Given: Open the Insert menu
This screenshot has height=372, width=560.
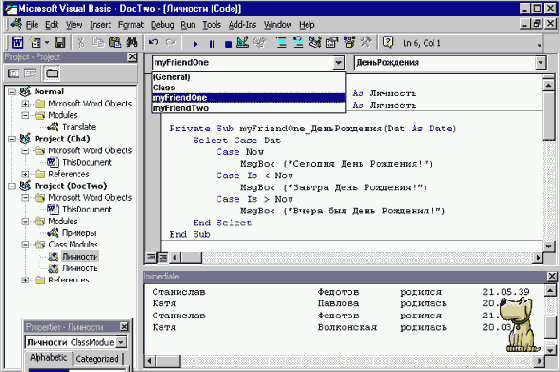Looking at the screenshot, I should (100, 25).
